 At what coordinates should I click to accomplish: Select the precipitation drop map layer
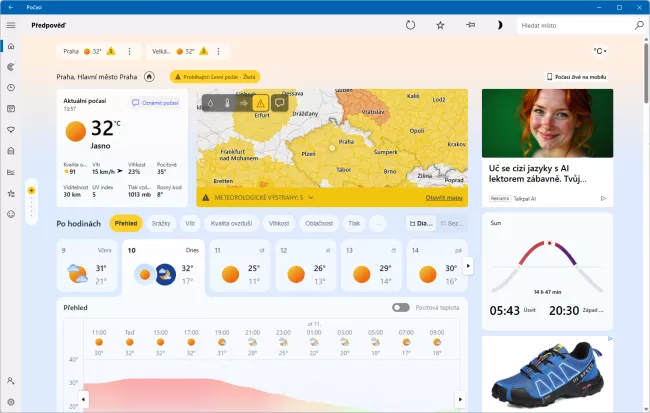[x=211, y=103]
